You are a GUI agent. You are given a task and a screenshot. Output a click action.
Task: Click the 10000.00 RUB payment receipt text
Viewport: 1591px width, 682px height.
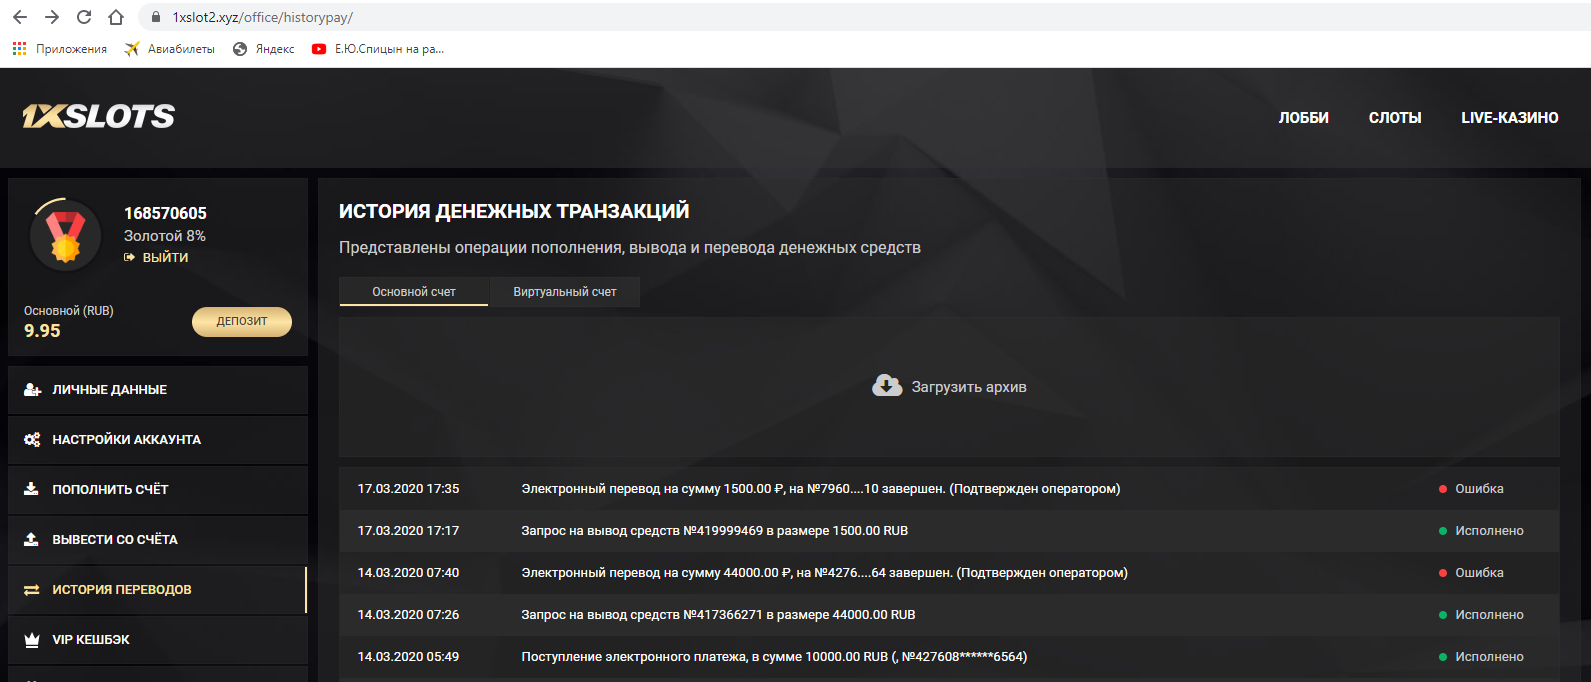click(x=774, y=657)
